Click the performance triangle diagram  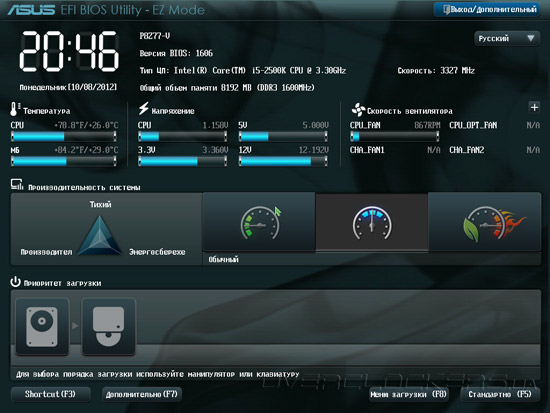click(100, 235)
